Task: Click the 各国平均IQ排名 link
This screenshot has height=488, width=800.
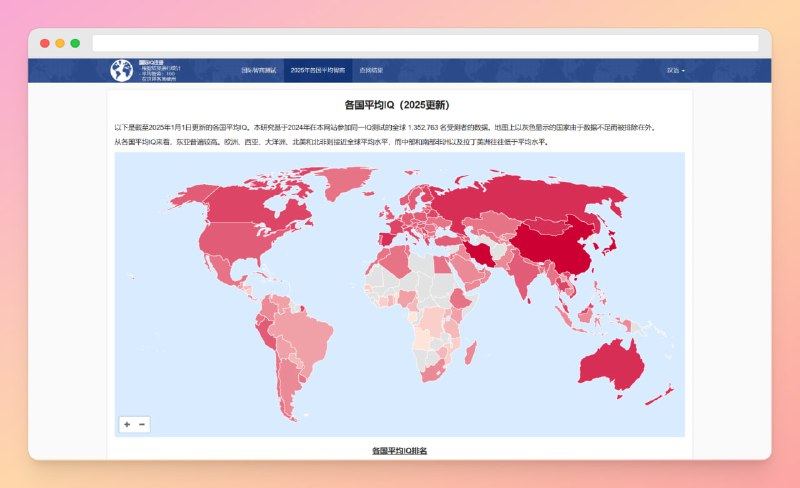Action: click(x=399, y=451)
